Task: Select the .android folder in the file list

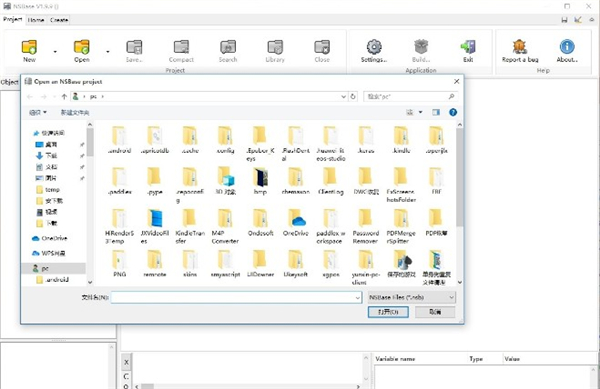Action: click(x=119, y=140)
